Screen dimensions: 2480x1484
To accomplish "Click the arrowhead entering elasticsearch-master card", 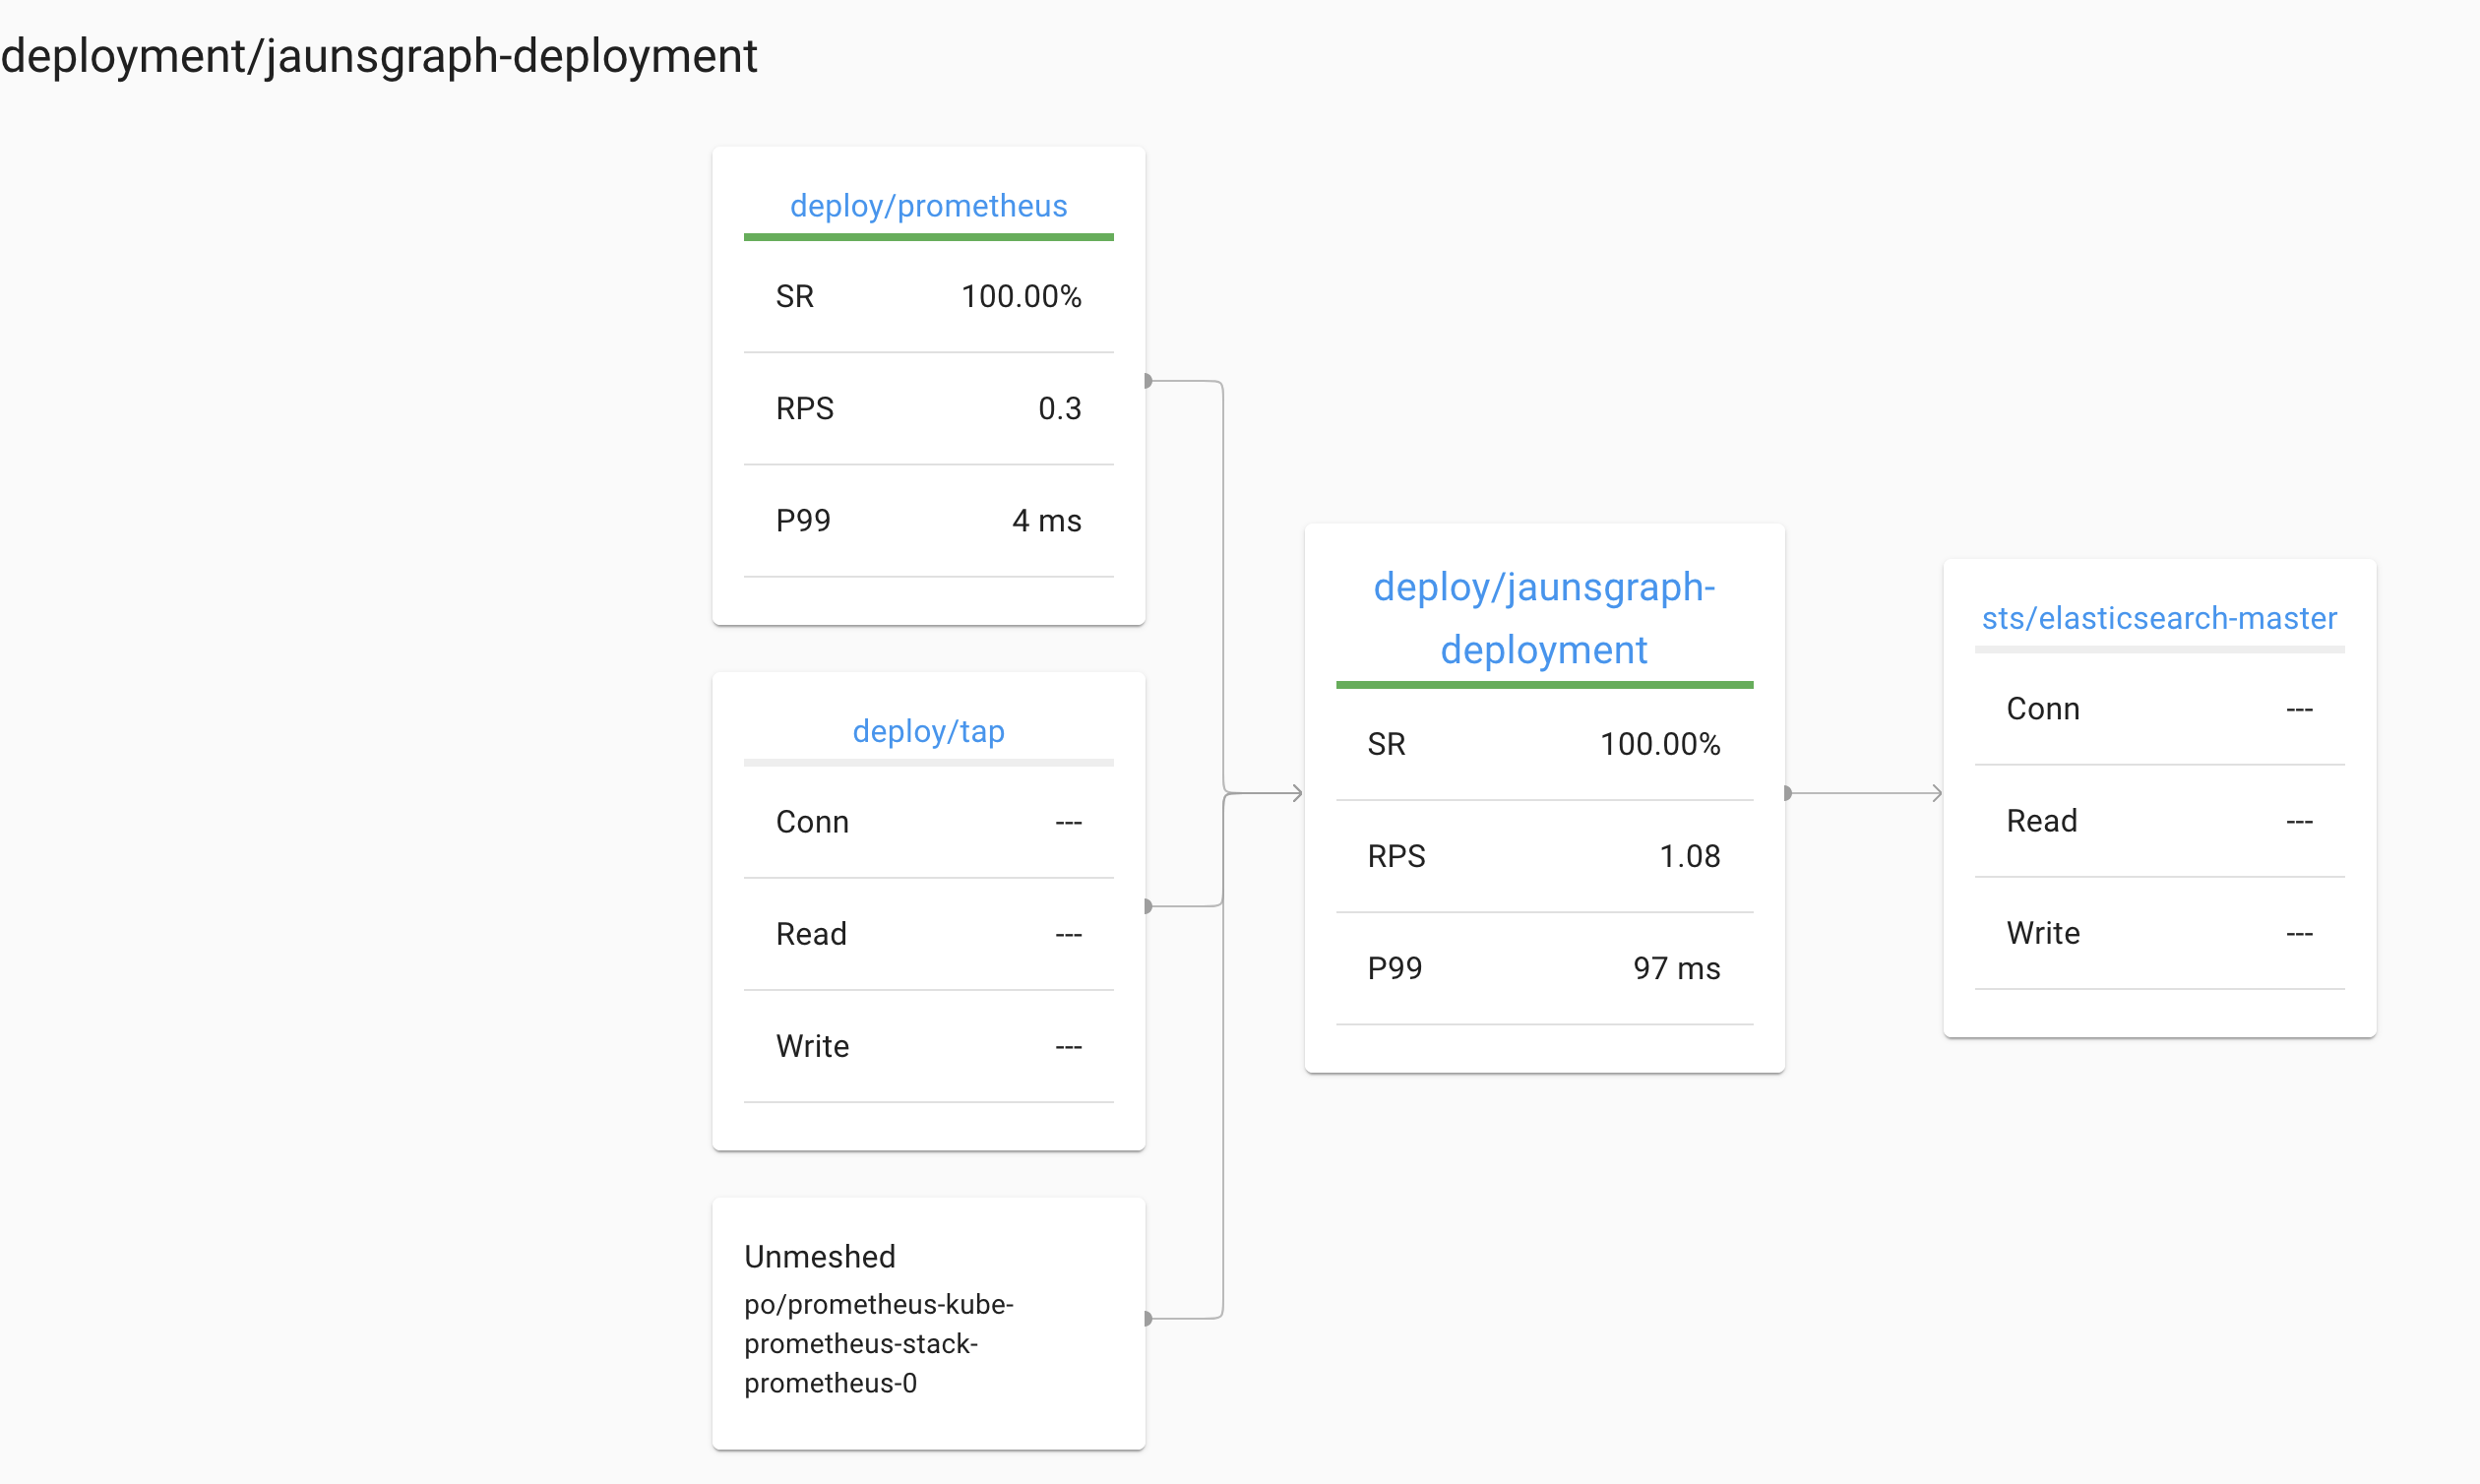I will click(x=1936, y=793).
